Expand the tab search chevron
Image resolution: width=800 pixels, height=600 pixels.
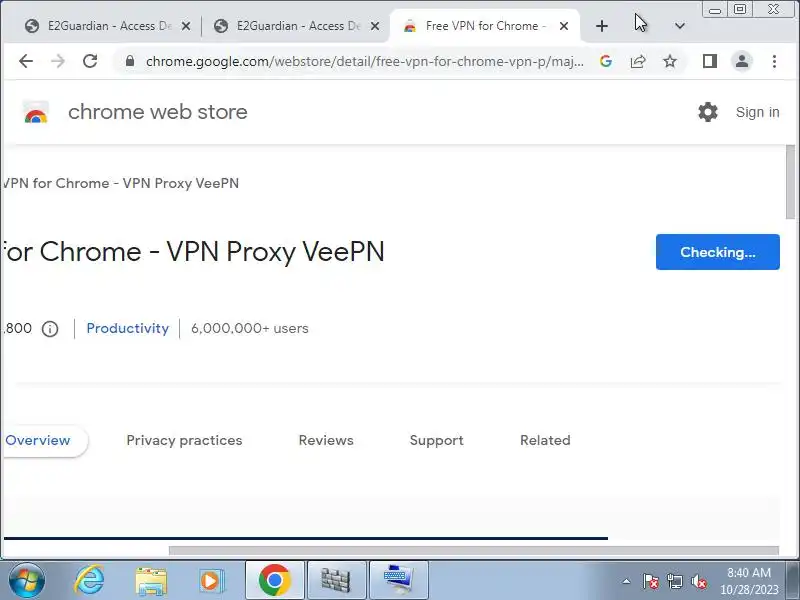click(680, 26)
